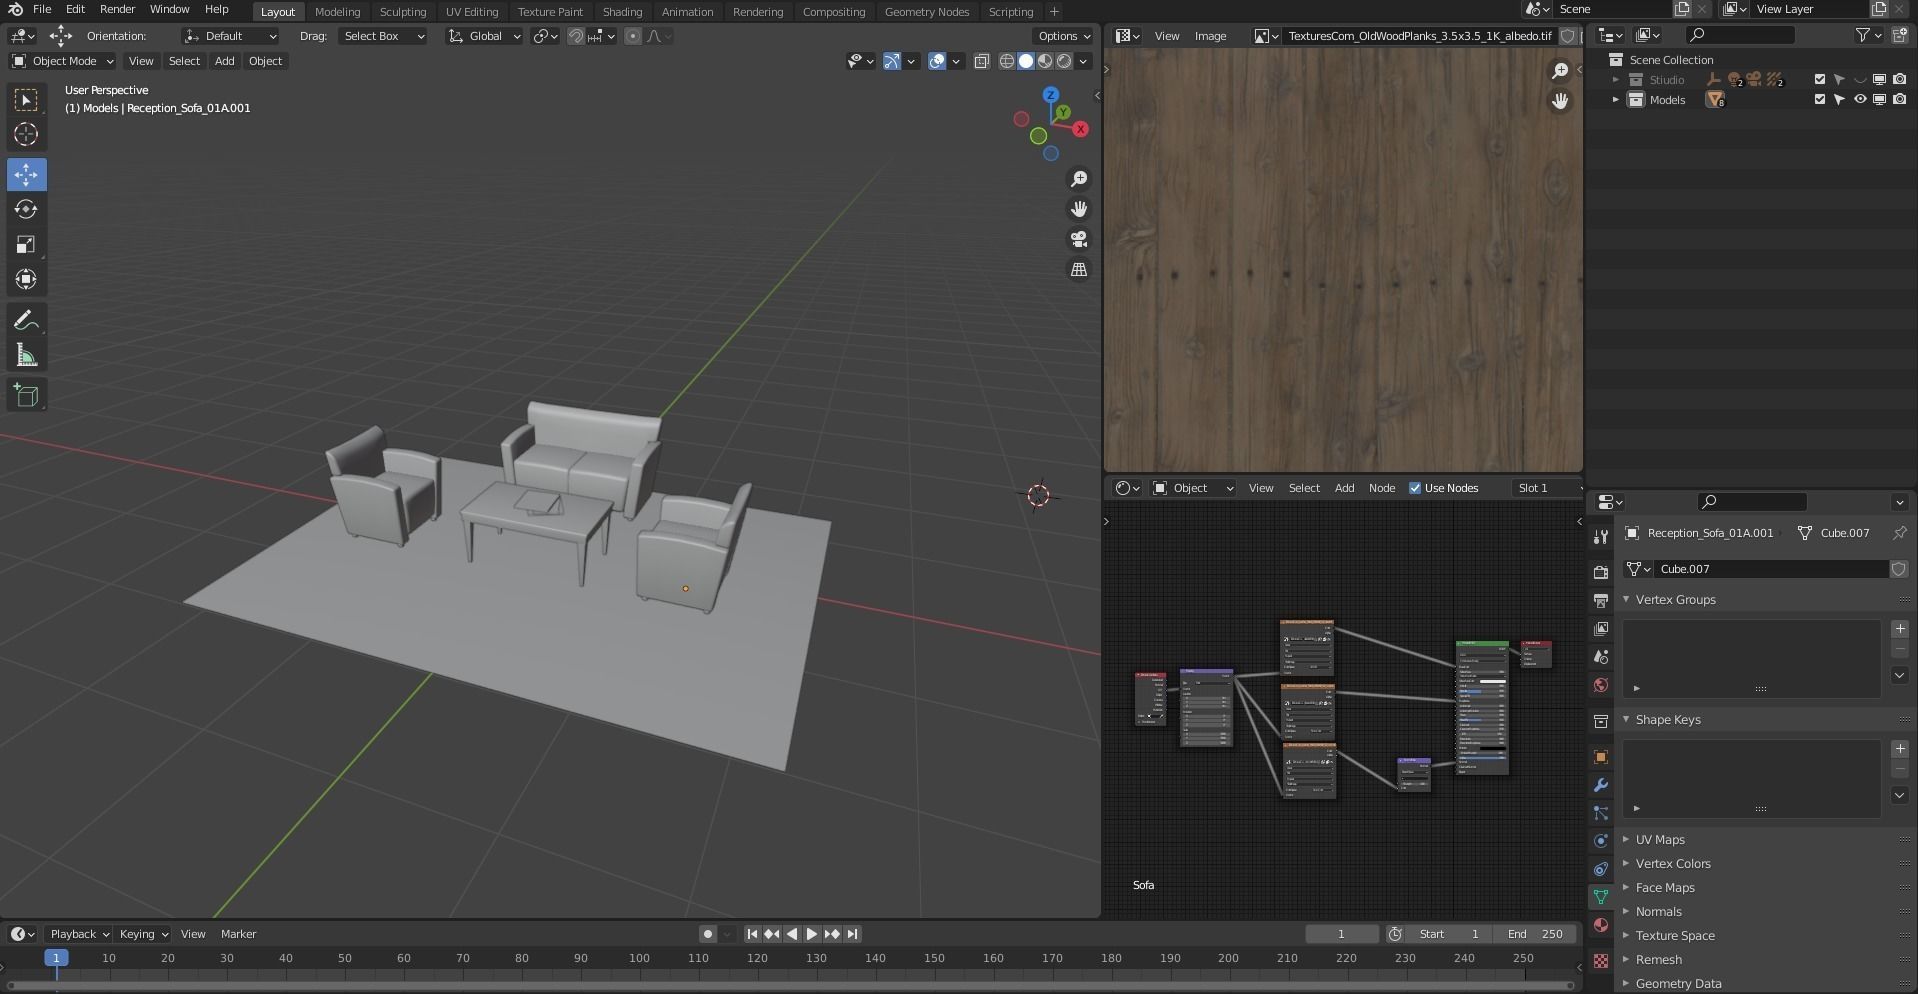
Task: Open the Keying popover in timeline
Action: point(144,934)
